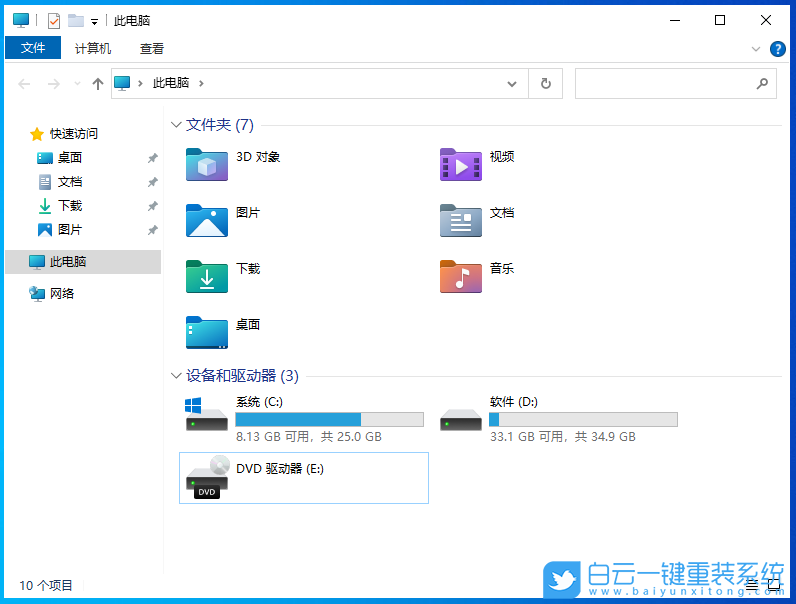
Task: Open the 文档 folder icon in main pane
Action: 460,220
